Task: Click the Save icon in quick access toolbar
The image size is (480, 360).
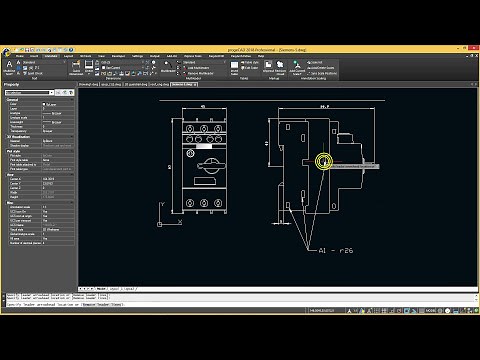Action: (x=27, y=50)
